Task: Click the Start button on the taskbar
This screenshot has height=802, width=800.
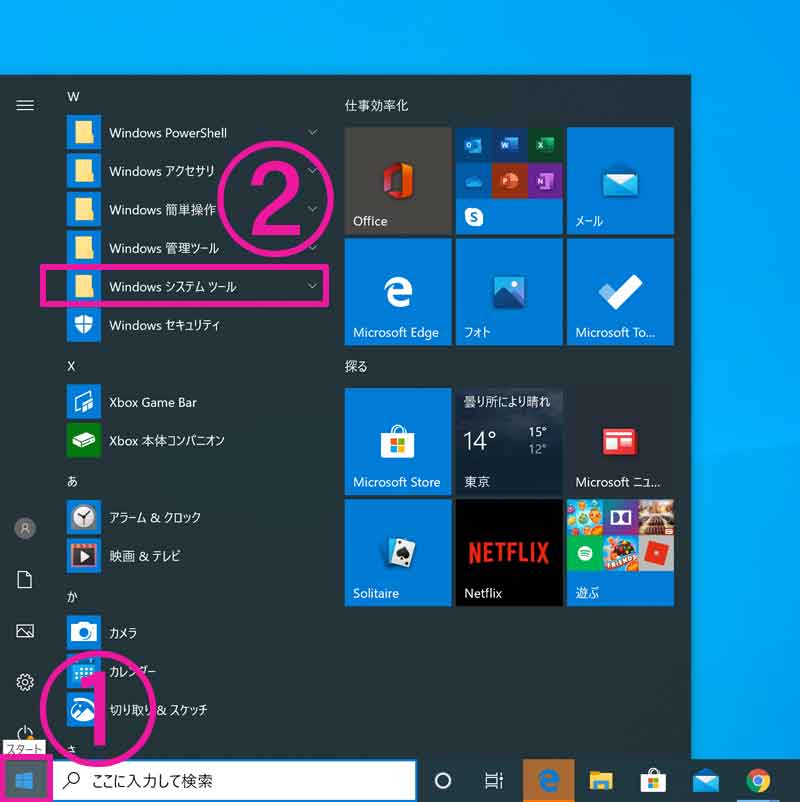Action: point(24,780)
